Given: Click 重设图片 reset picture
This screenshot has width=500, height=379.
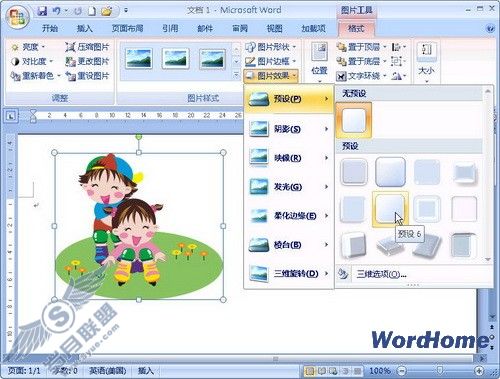Looking at the screenshot, I should (x=87, y=76).
